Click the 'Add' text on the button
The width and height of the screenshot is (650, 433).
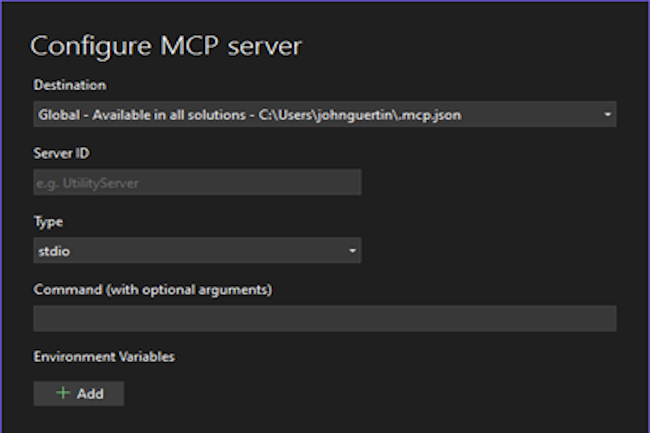[x=90, y=394]
